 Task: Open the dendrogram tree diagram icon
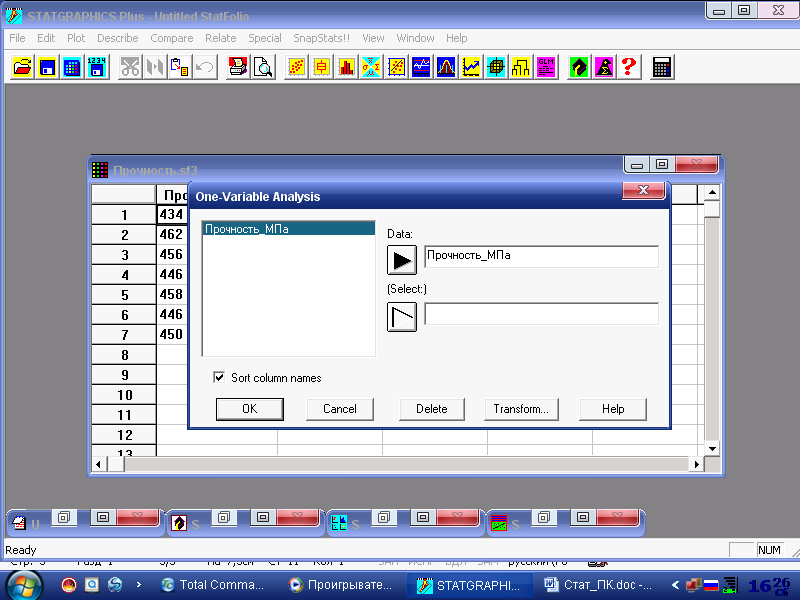[x=521, y=67]
